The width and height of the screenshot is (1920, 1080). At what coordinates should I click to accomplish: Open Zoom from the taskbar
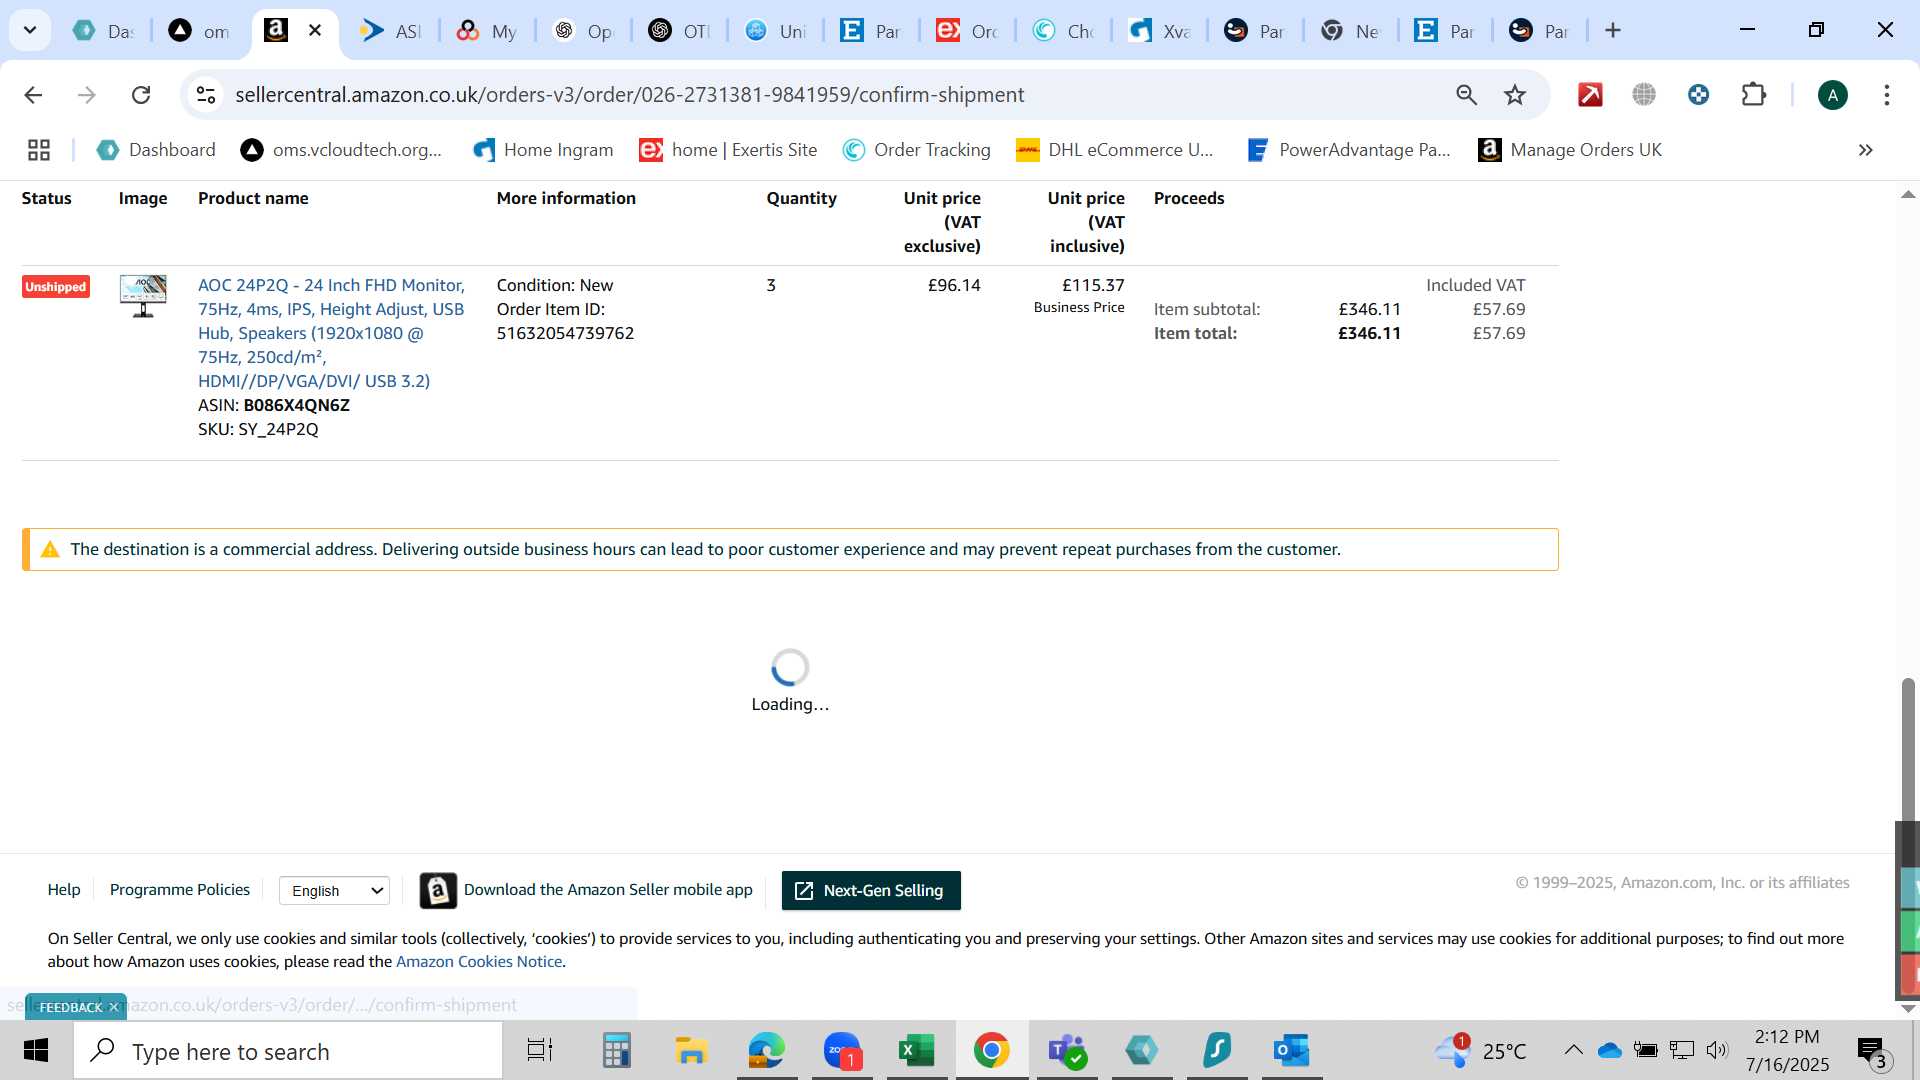click(842, 1051)
